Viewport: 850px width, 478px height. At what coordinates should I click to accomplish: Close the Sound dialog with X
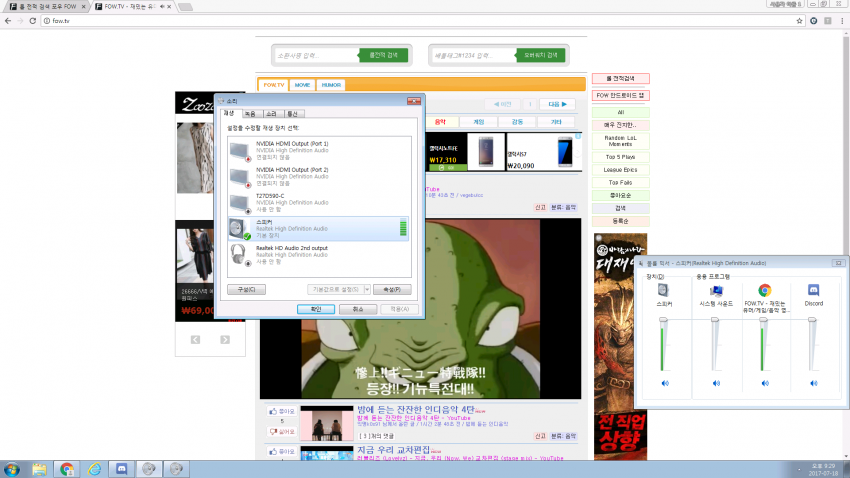(414, 101)
